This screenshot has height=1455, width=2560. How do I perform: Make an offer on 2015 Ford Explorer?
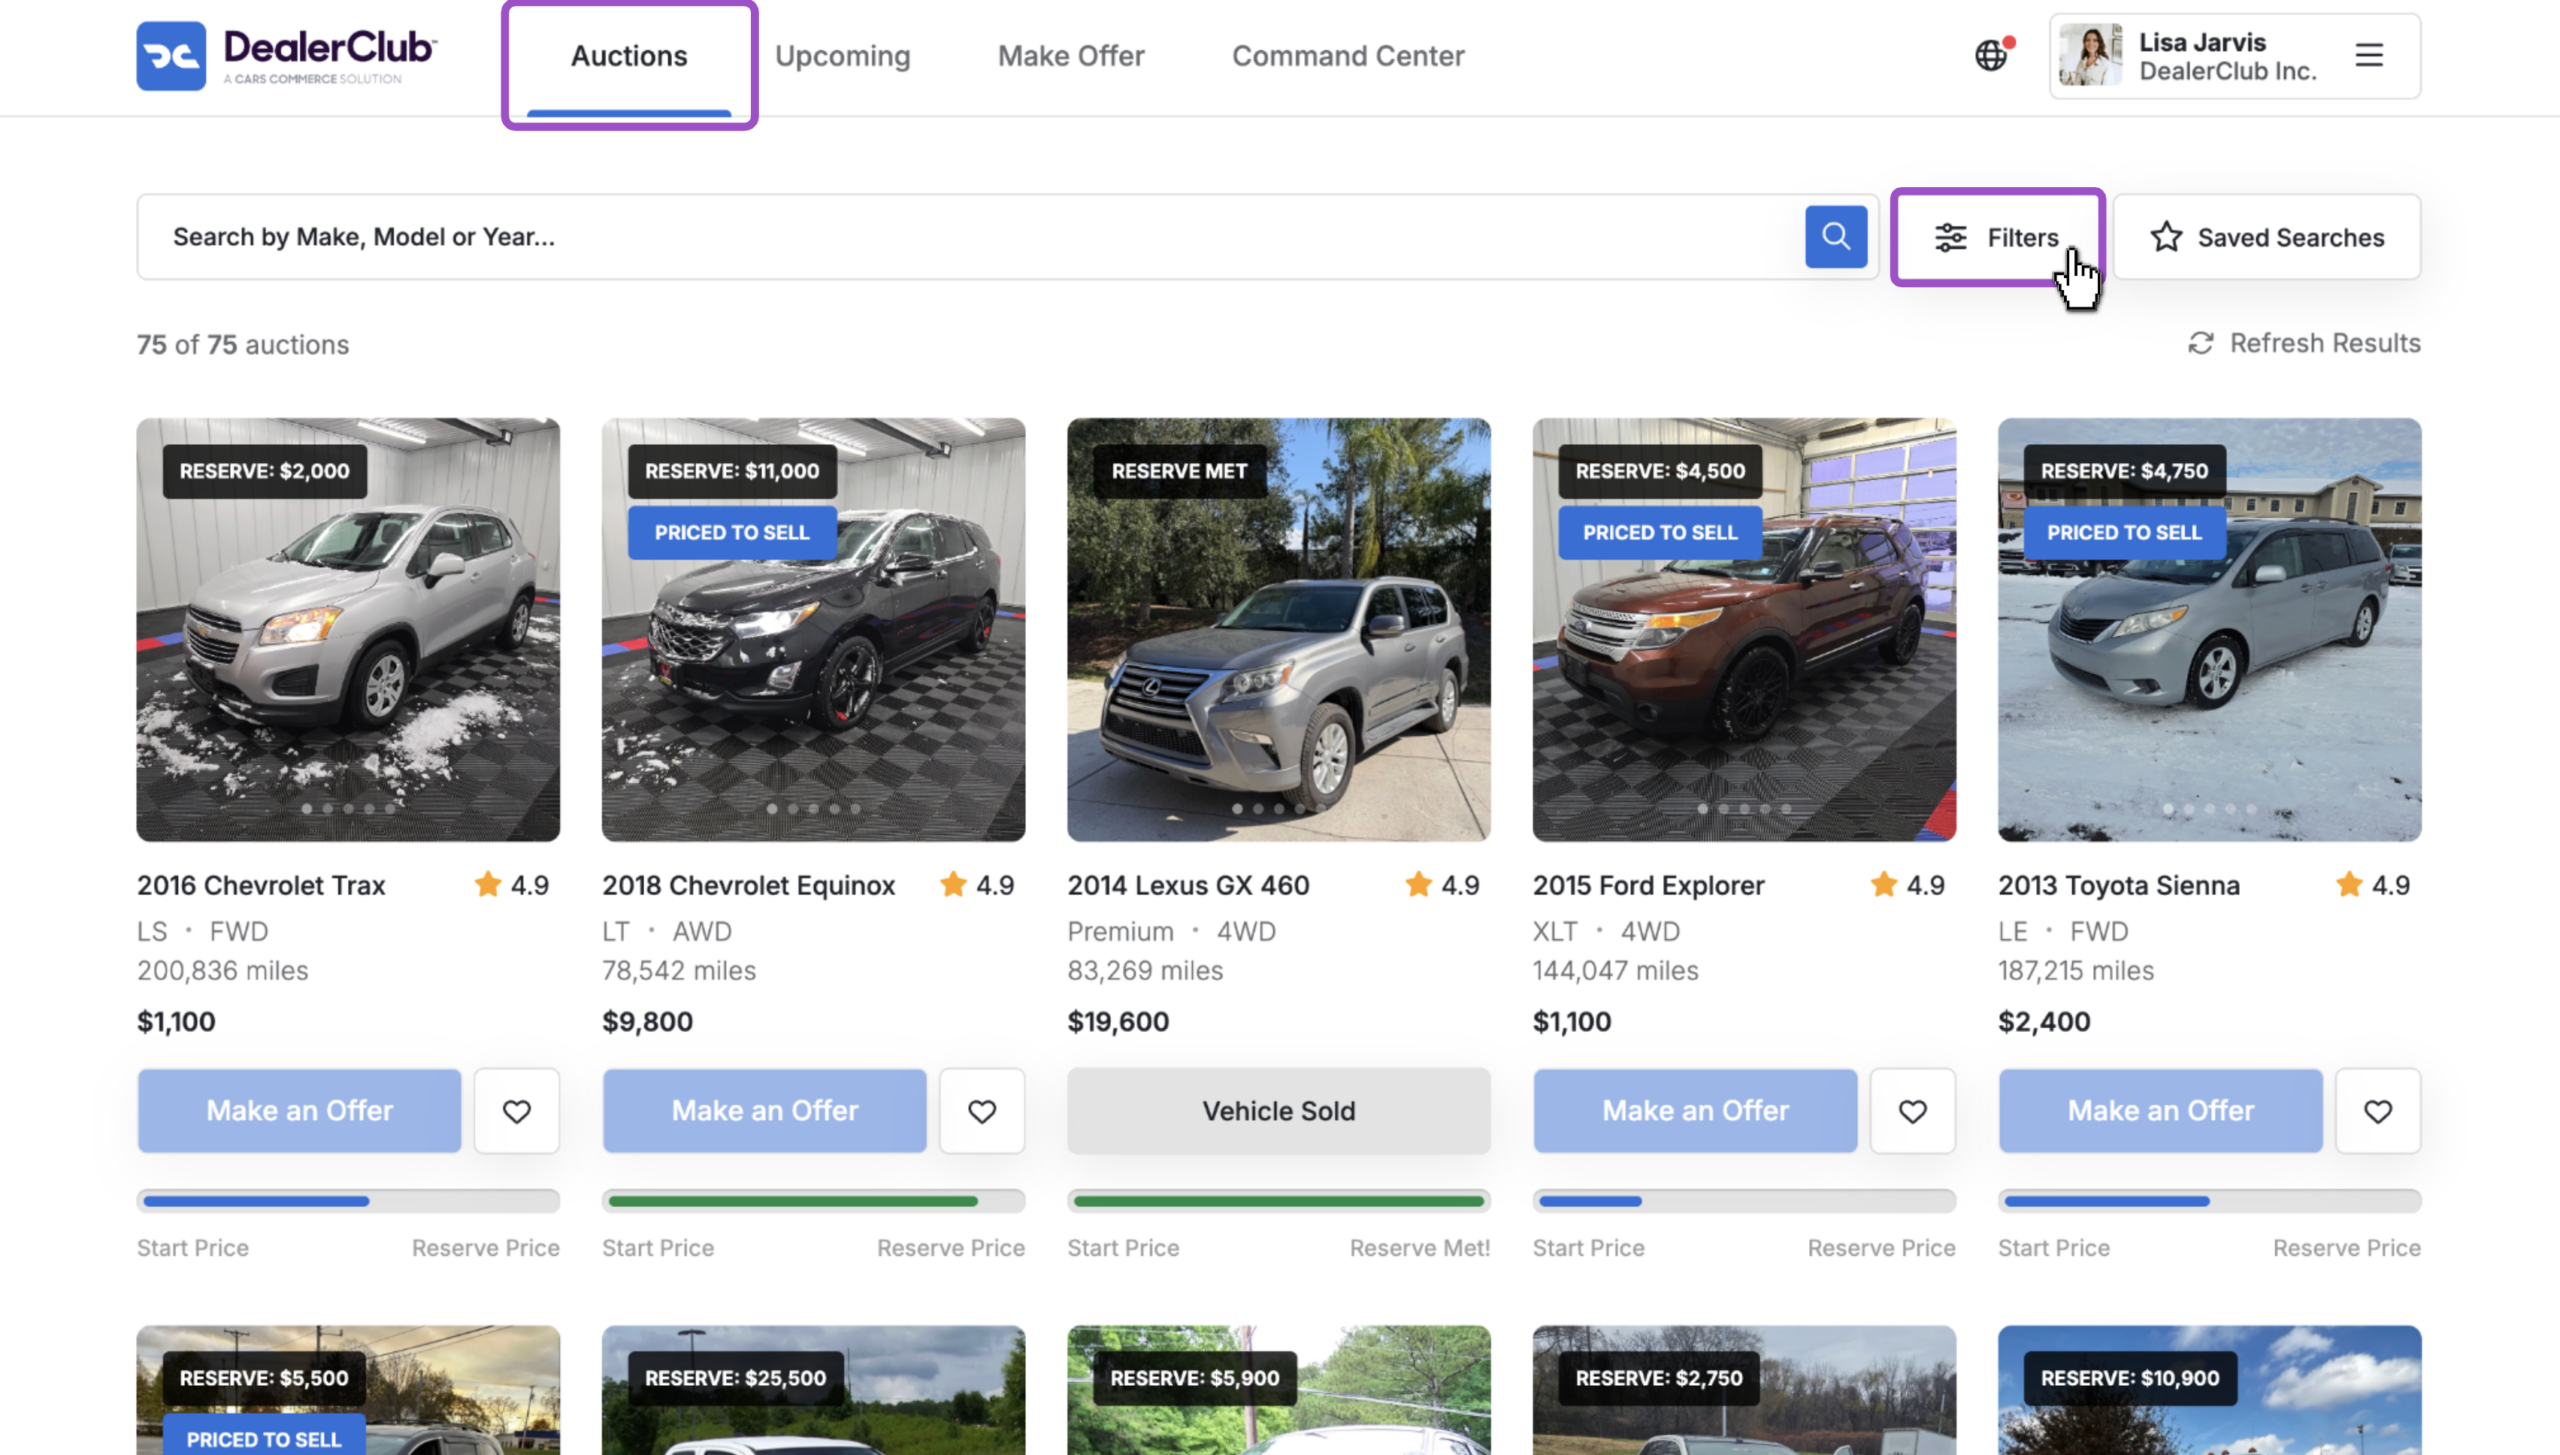point(1695,1110)
